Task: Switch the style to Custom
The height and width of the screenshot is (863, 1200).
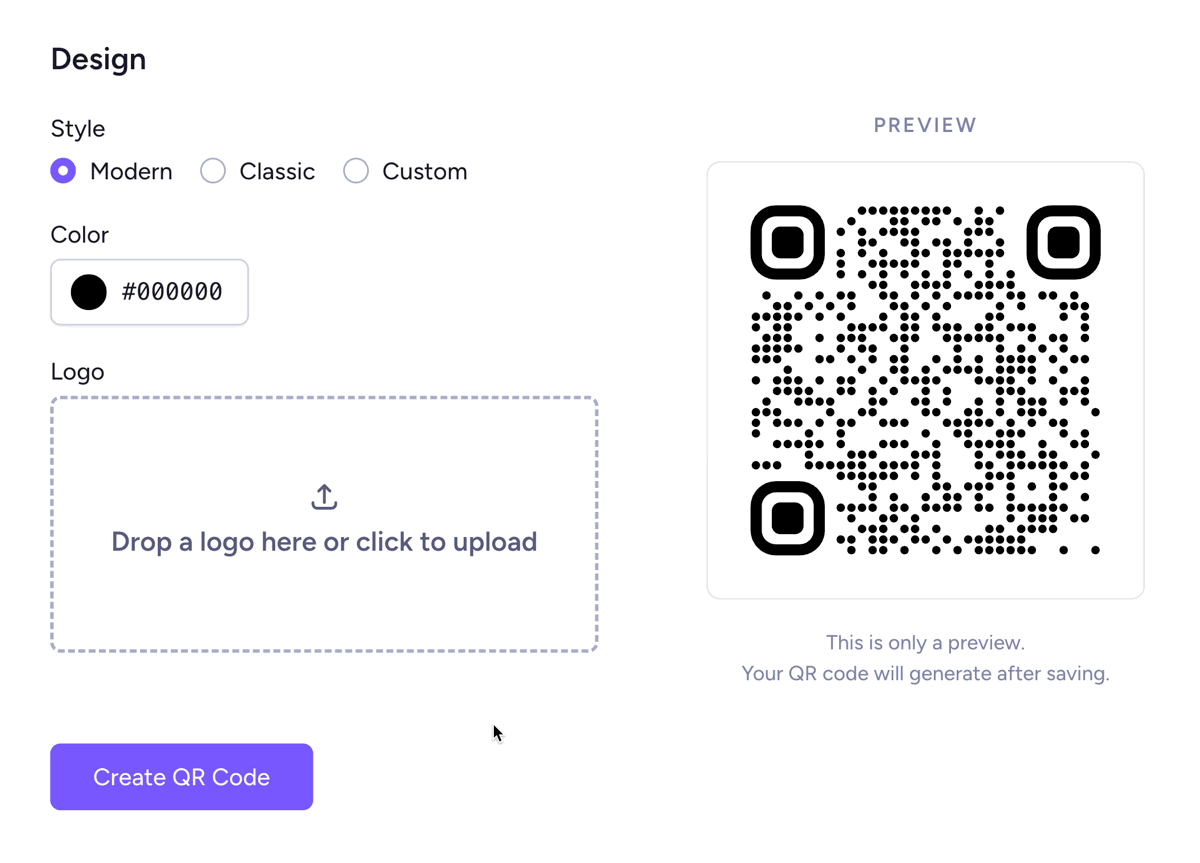Action: pos(356,171)
